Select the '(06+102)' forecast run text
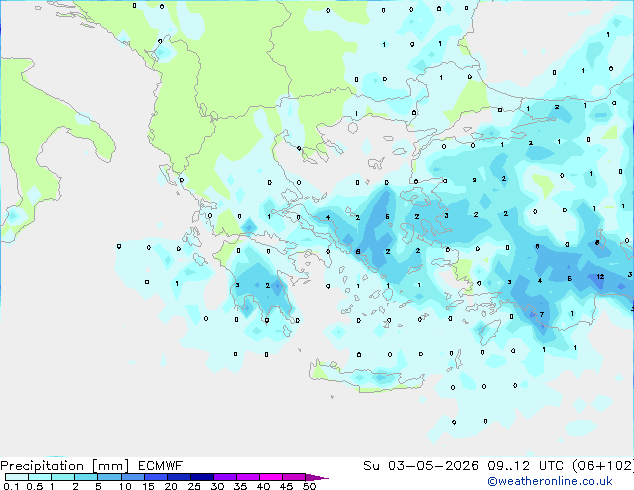634x490 pixels. point(603,466)
